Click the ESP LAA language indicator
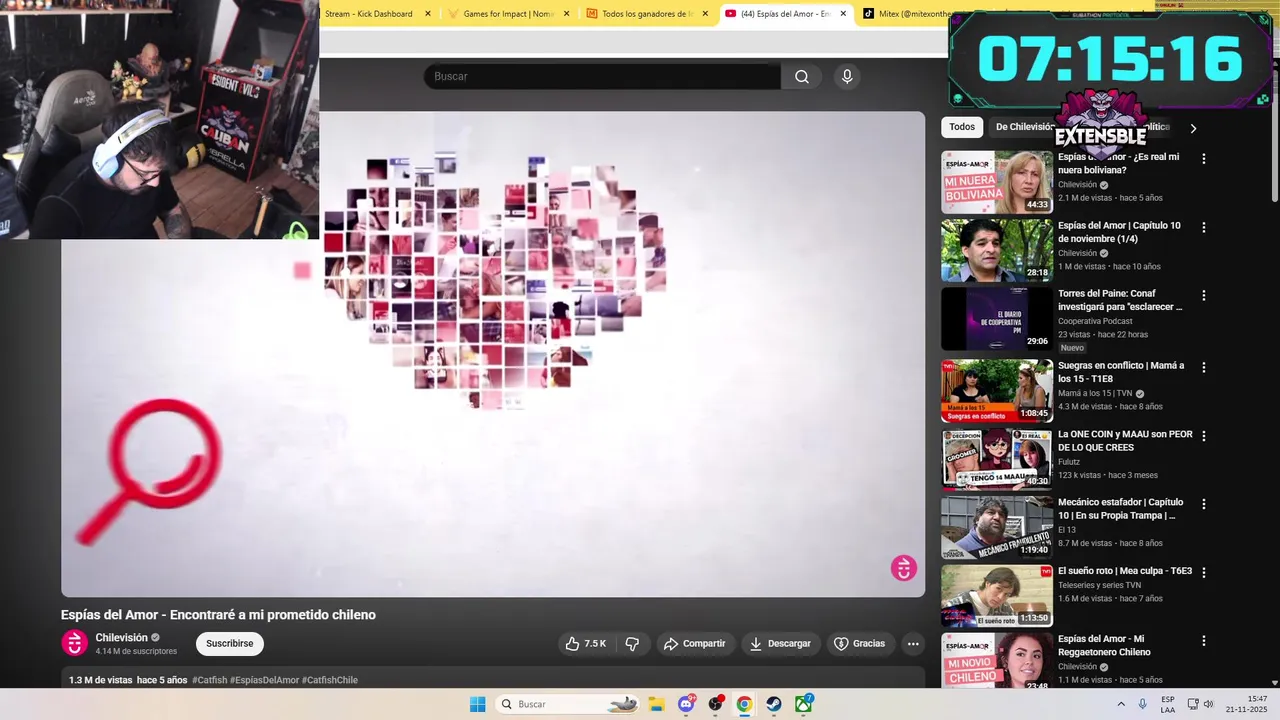1280x720 pixels. point(1168,704)
